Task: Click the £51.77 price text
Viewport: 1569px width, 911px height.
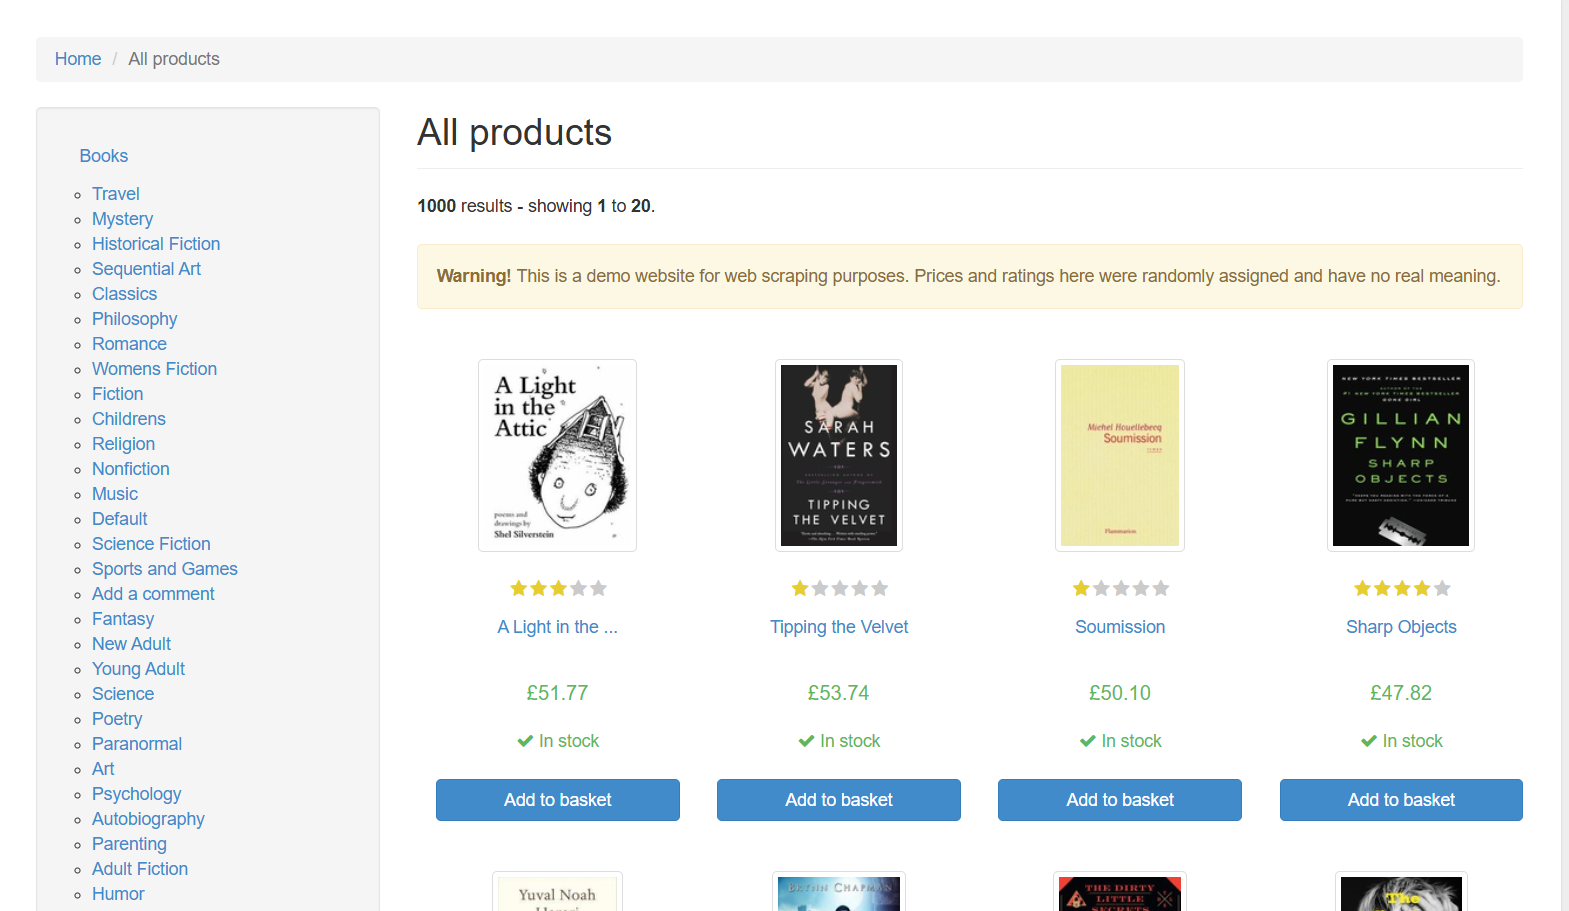Action: point(558,693)
